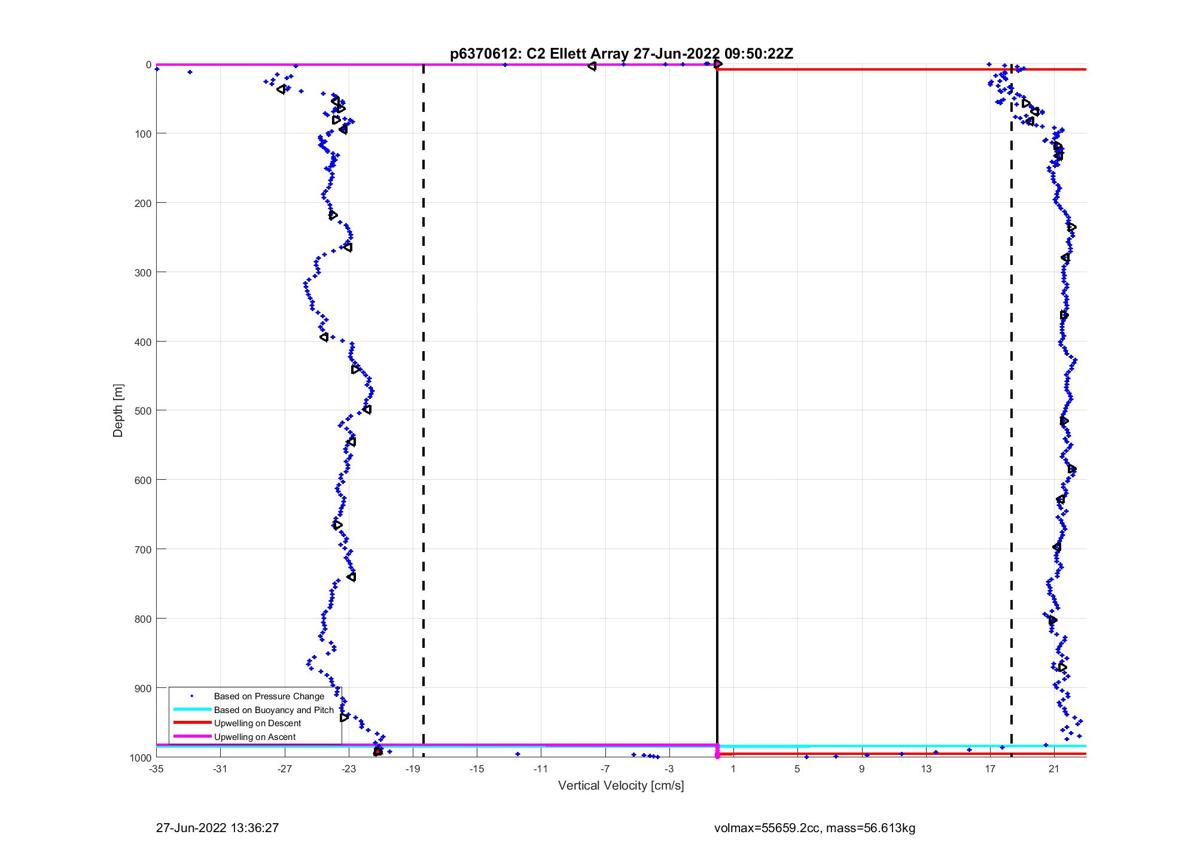Click x-axis tick label '-7'
Screen dimensions: 1200x851
604,769
